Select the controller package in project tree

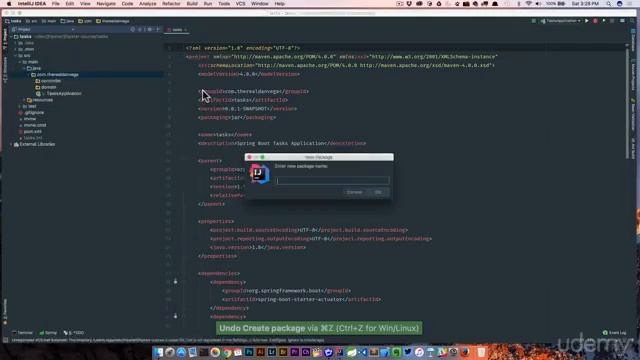click(48, 81)
